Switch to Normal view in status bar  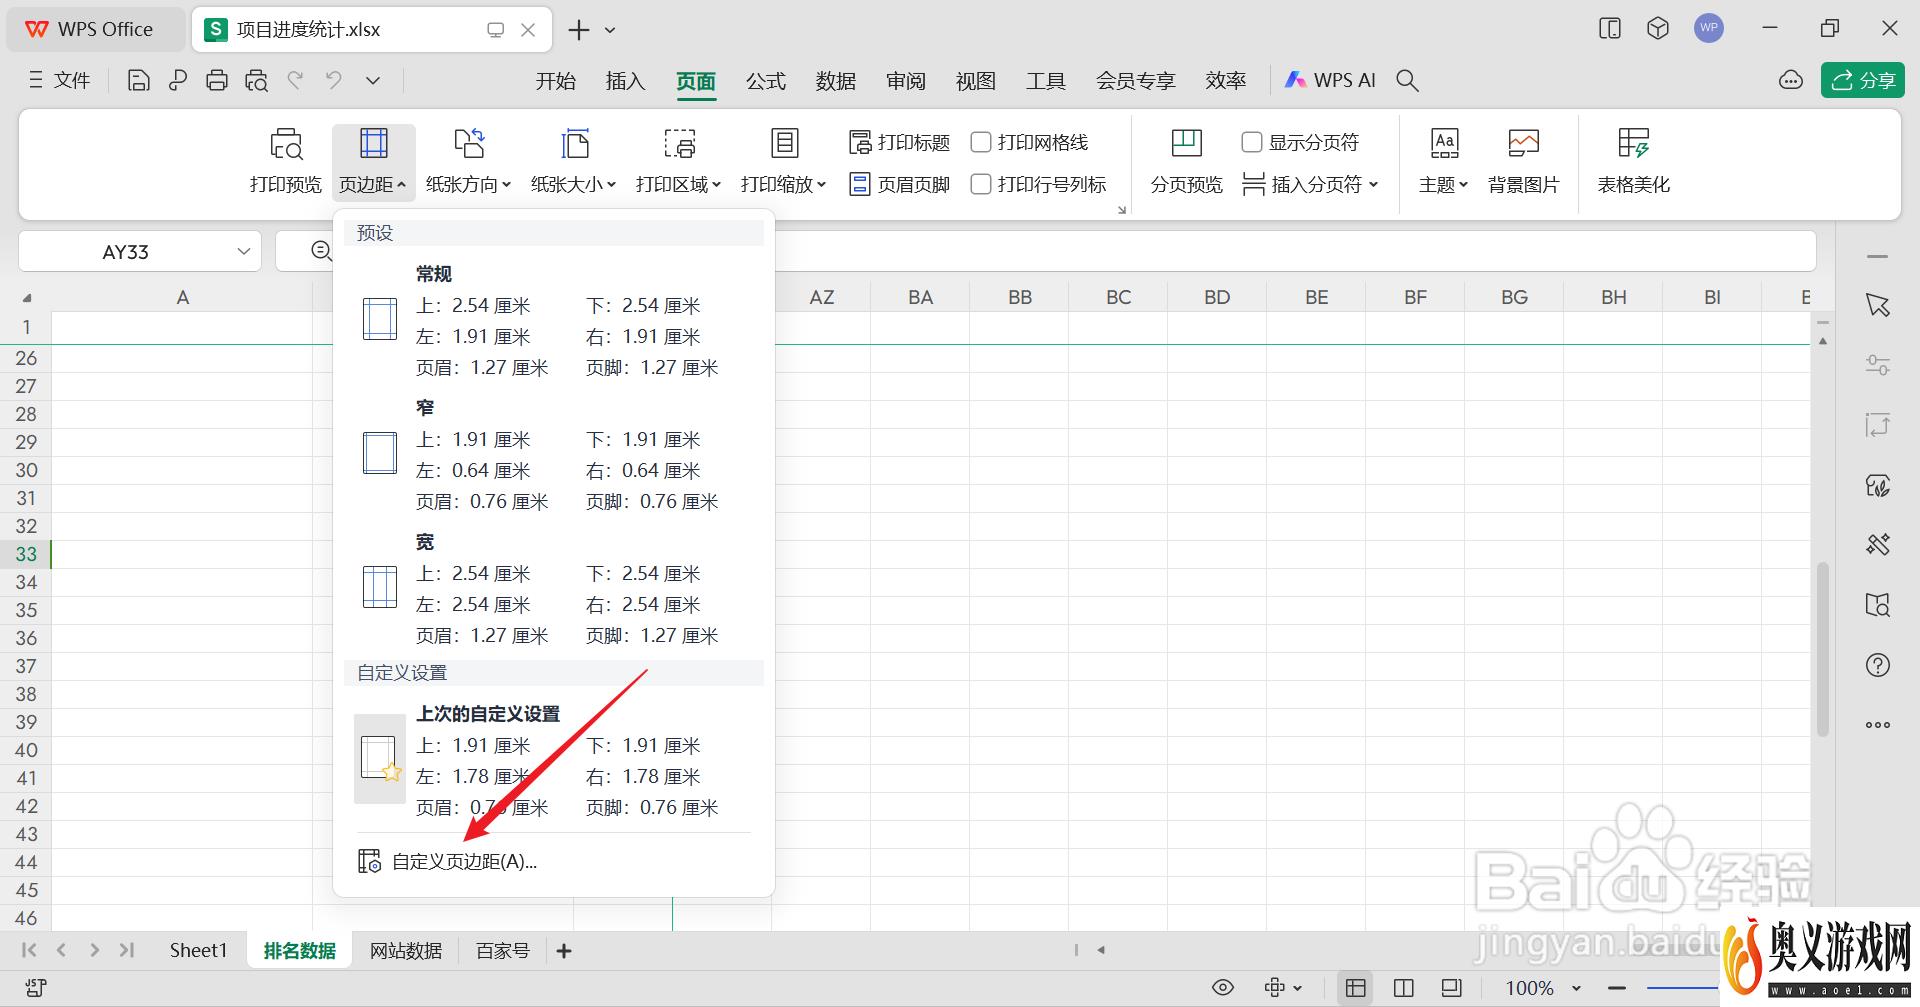click(x=1355, y=988)
